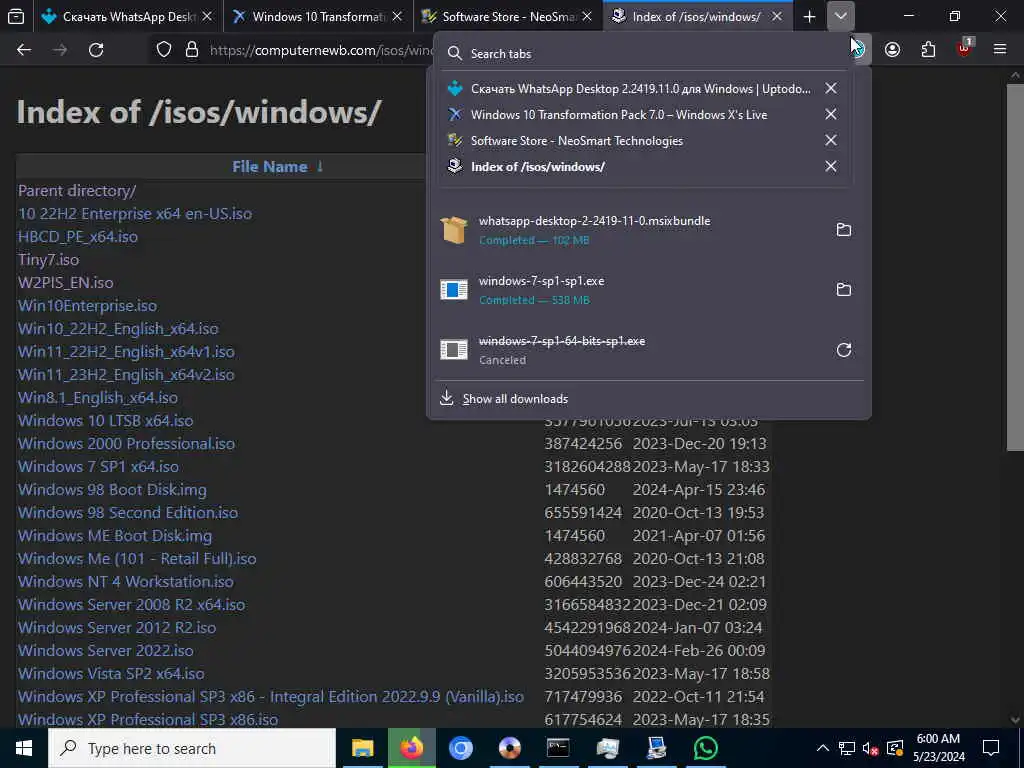
Task: Open Windows 98 Second Edition.iso link
Action: (128, 513)
